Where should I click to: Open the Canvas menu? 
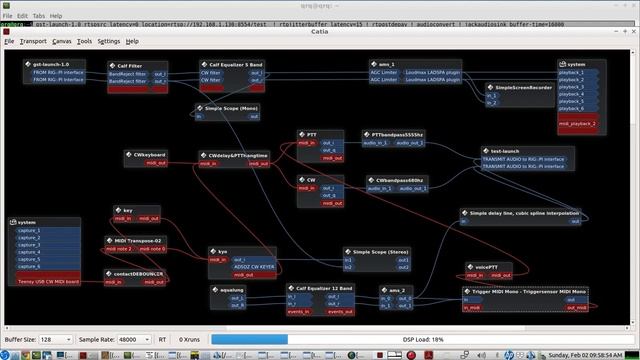[x=62, y=41]
